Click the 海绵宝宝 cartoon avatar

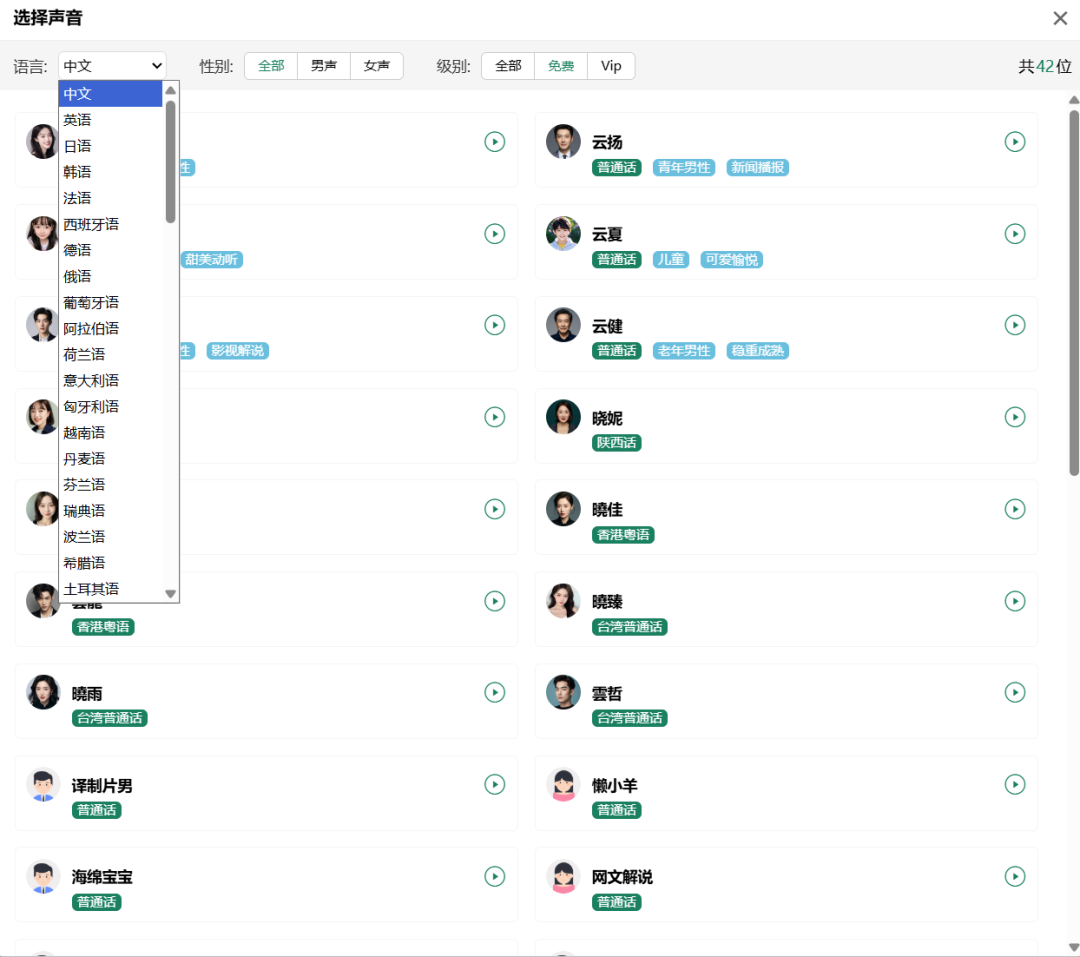pyautogui.click(x=43, y=876)
